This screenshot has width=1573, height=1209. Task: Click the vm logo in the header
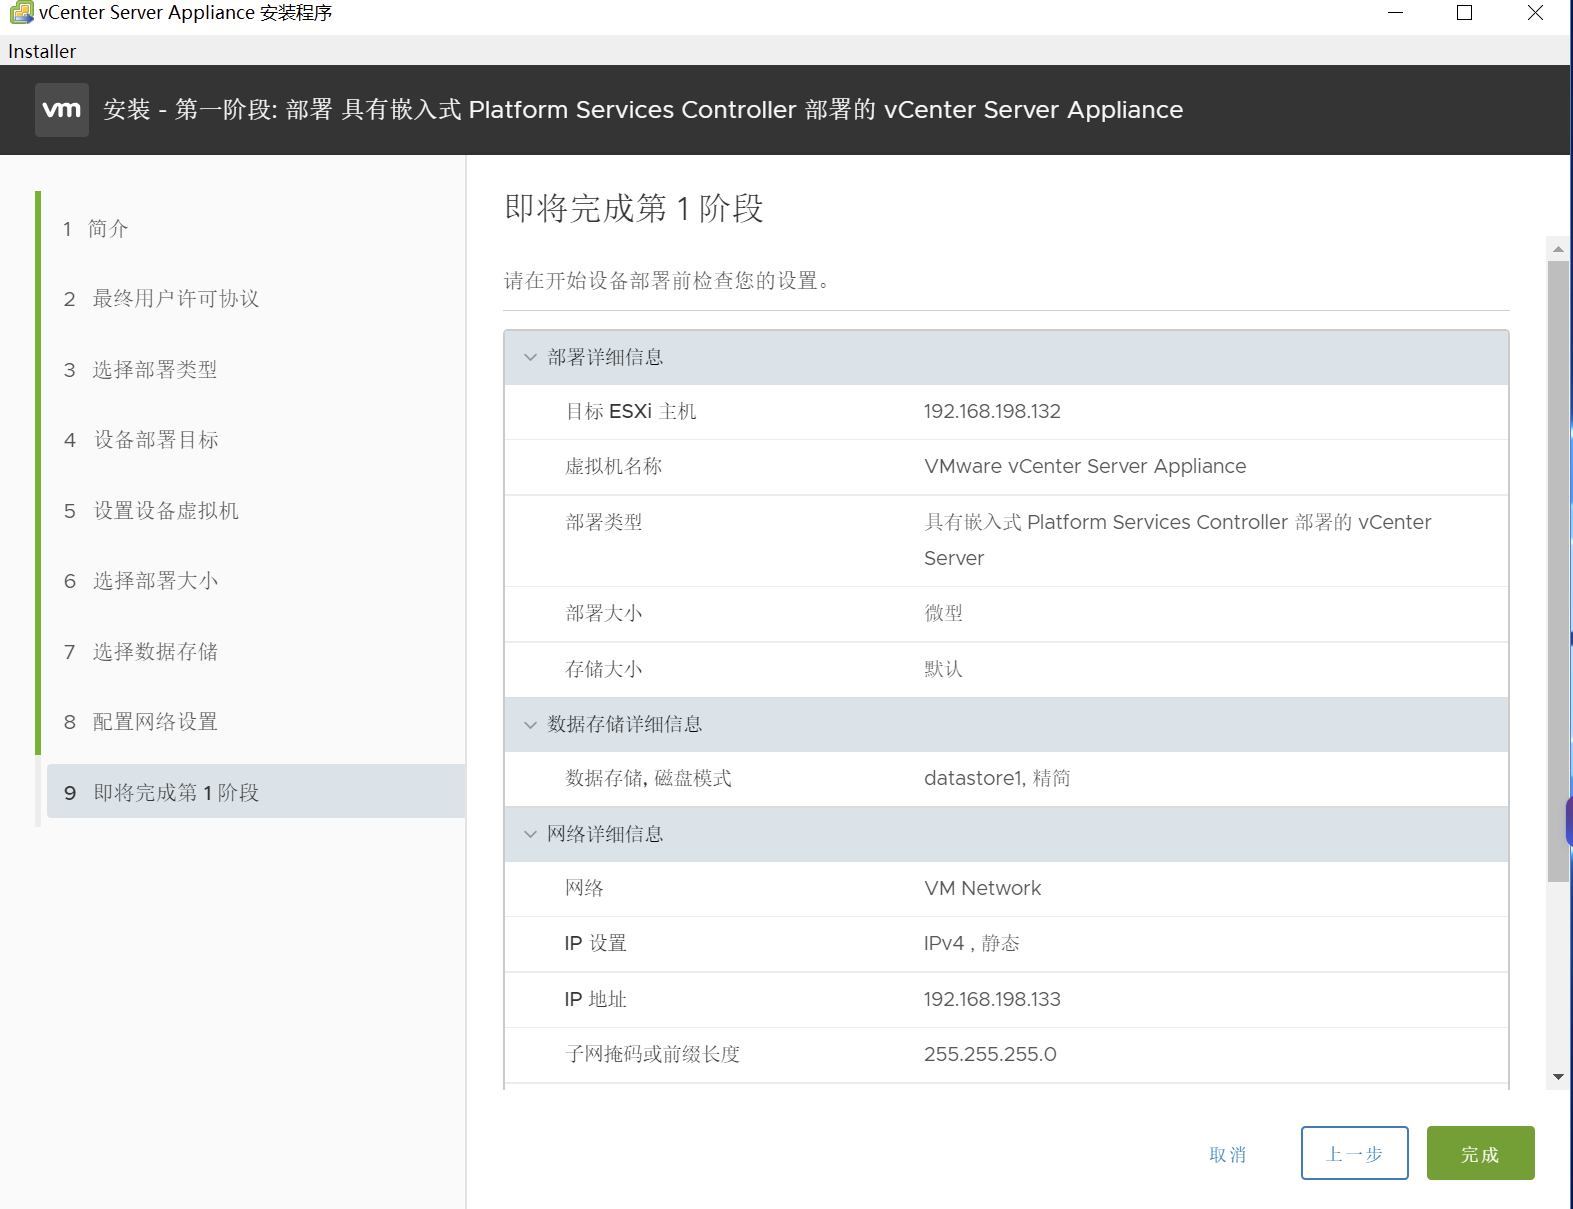[62, 109]
